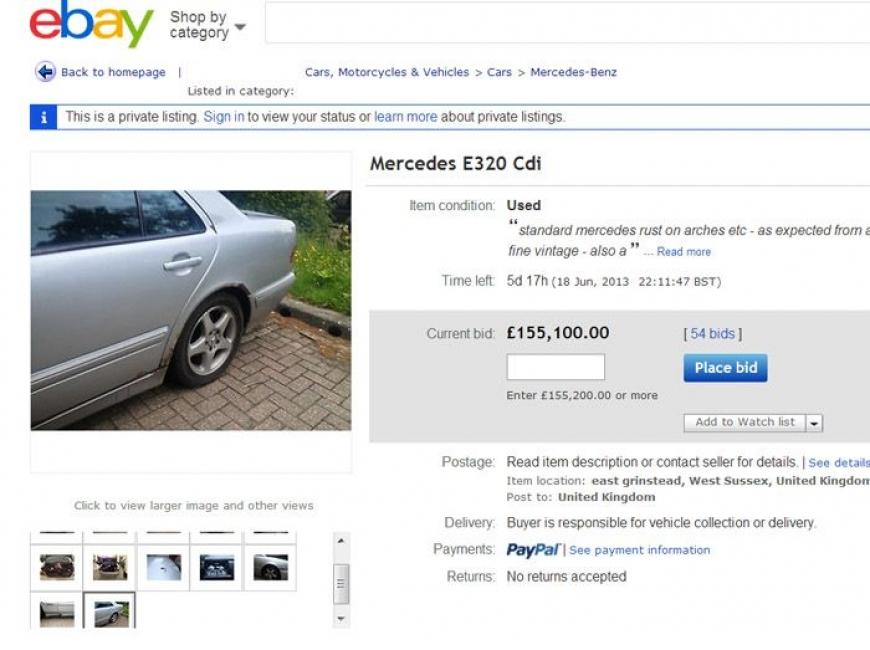The image size is (870, 650).
Task: Click the thumbnail strip scroll down arrow
Action: [x=341, y=618]
